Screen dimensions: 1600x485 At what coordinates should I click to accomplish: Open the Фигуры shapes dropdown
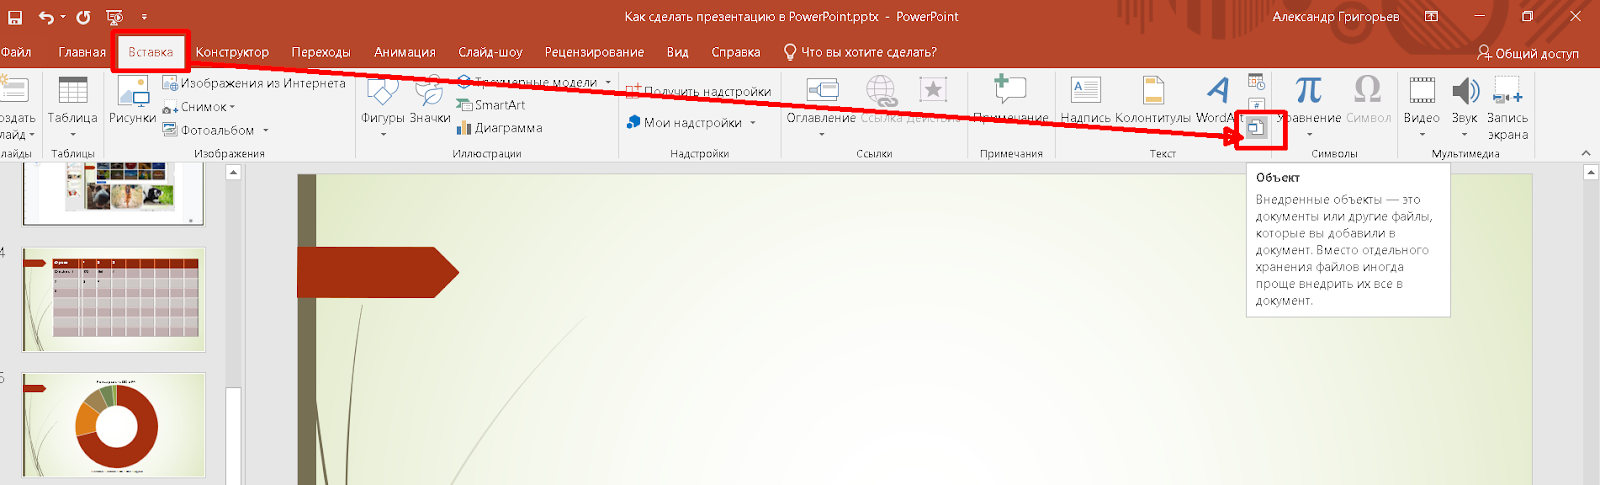(382, 105)
